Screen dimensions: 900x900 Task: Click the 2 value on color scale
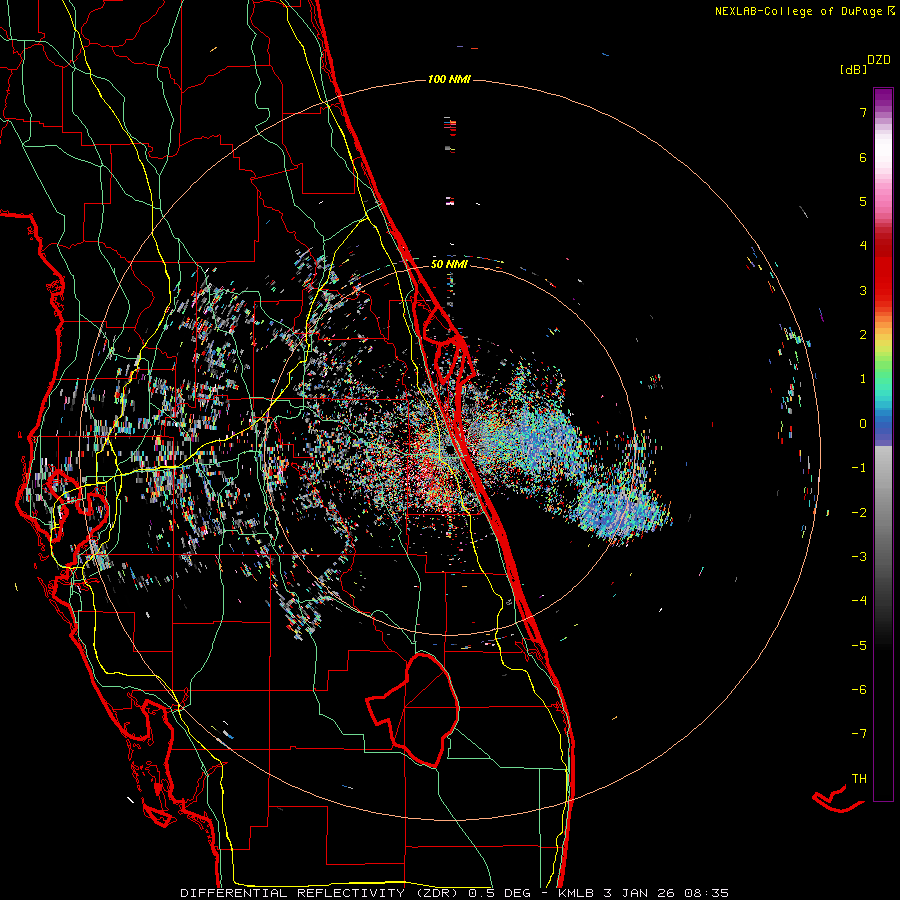pyautogui.click(x=863, y=335)
